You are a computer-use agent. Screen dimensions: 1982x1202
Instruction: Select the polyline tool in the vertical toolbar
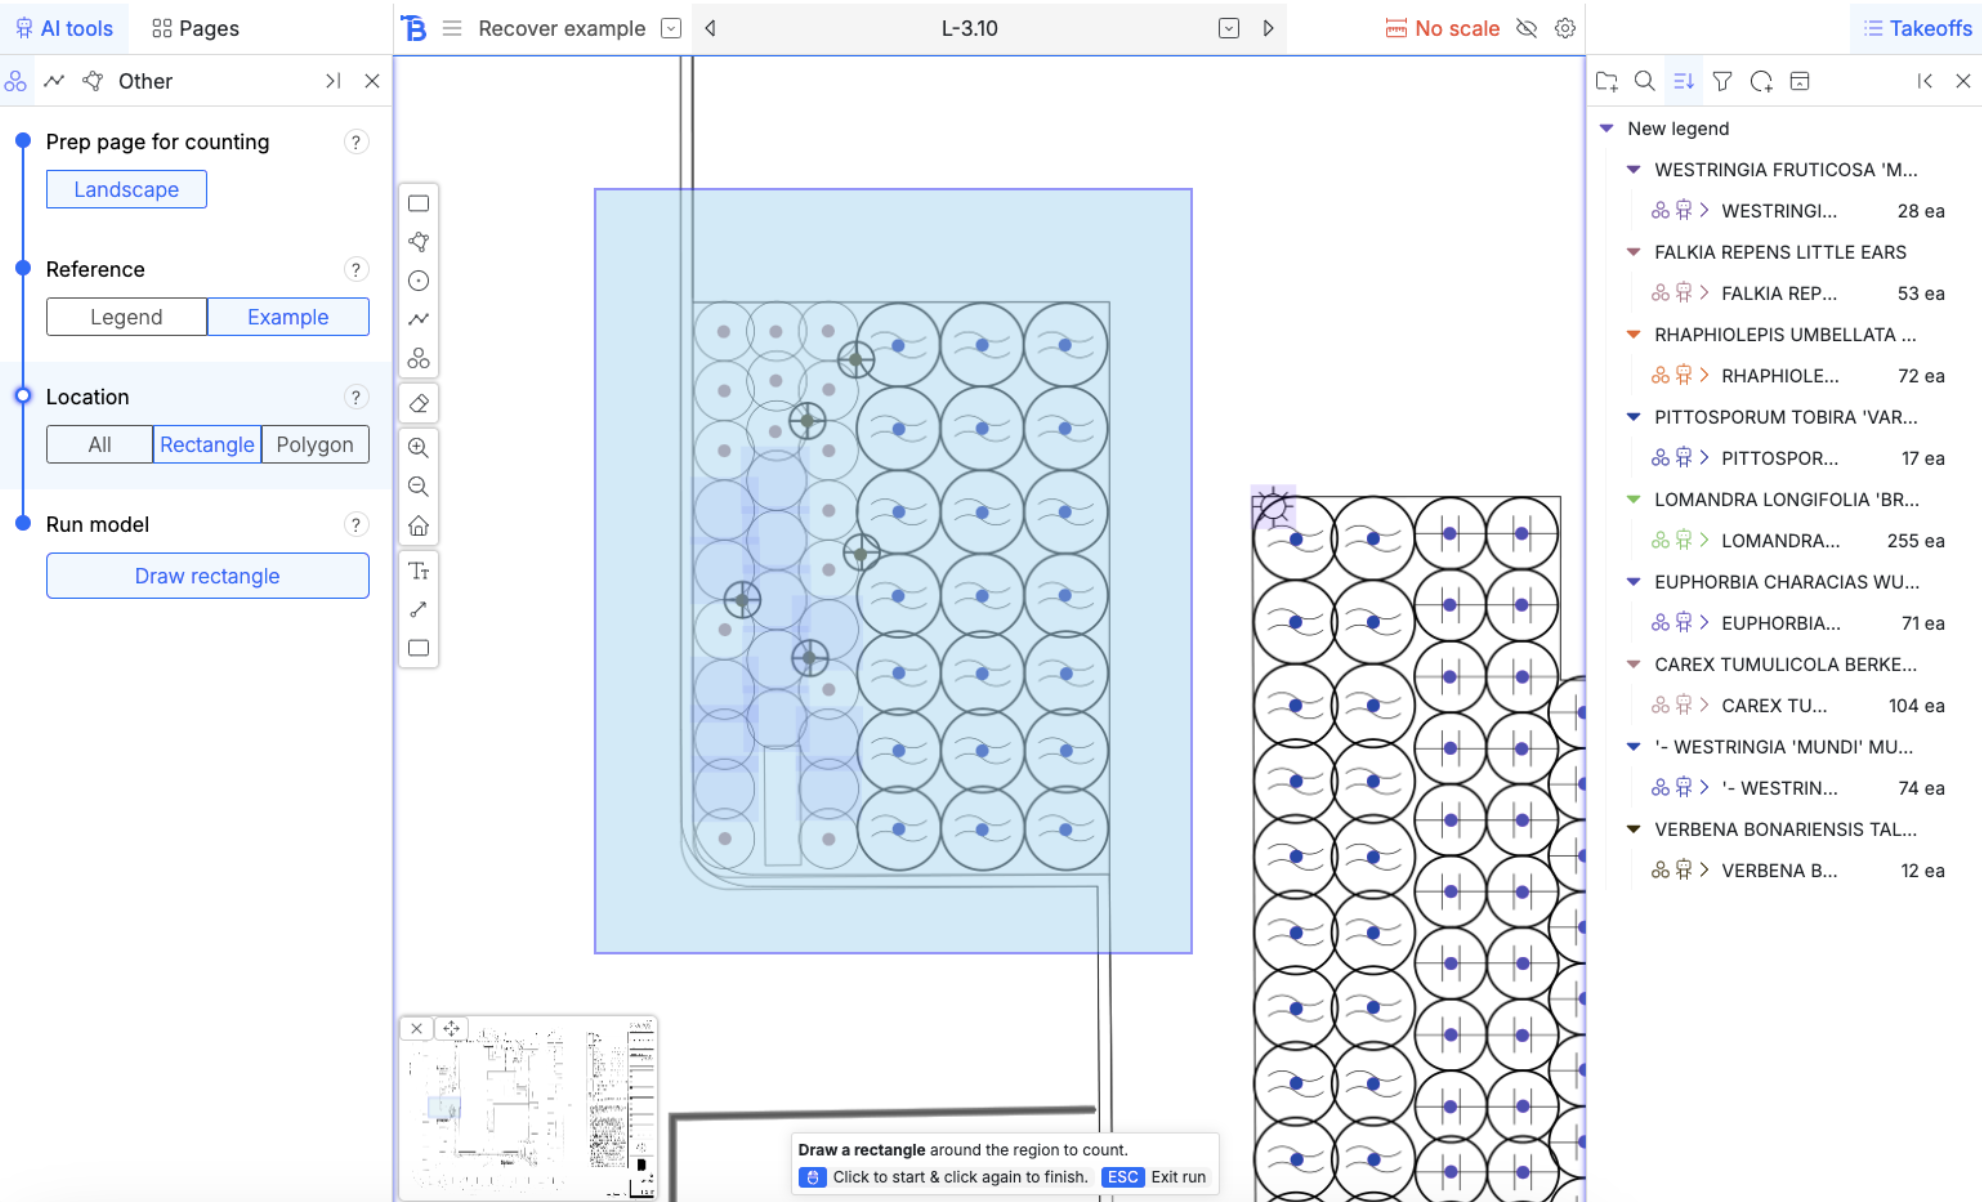click(x=419, y=319)
